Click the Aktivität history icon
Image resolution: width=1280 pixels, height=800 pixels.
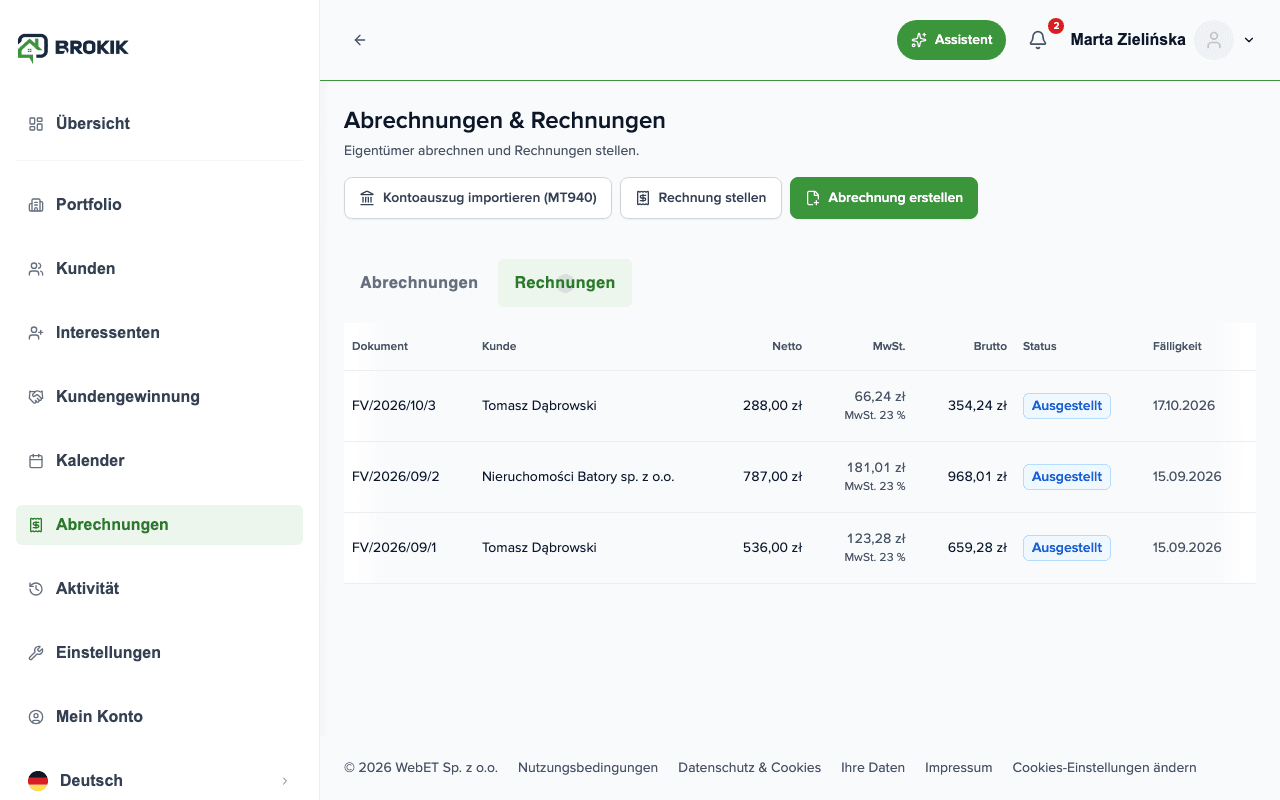coord(36,589)
